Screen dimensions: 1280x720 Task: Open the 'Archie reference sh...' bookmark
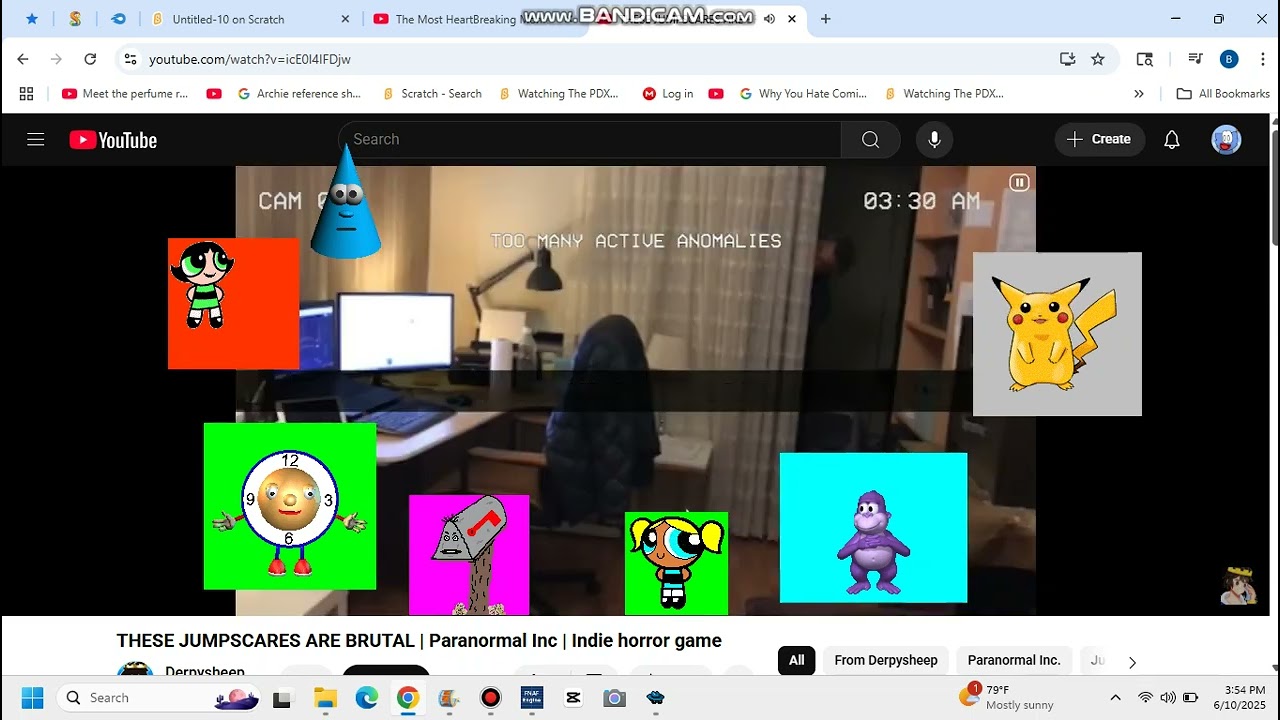click(x=299, y=94)
